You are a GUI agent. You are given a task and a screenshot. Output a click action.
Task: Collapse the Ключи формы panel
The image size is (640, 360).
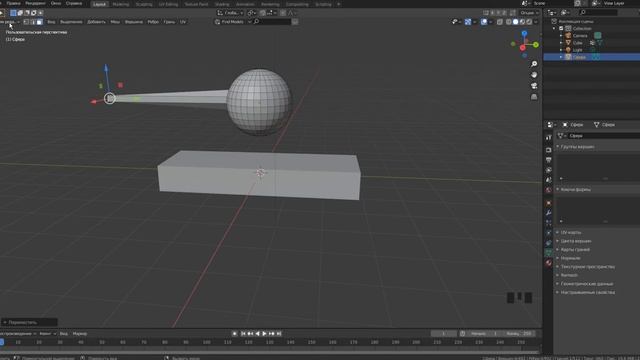coord(576,189)
